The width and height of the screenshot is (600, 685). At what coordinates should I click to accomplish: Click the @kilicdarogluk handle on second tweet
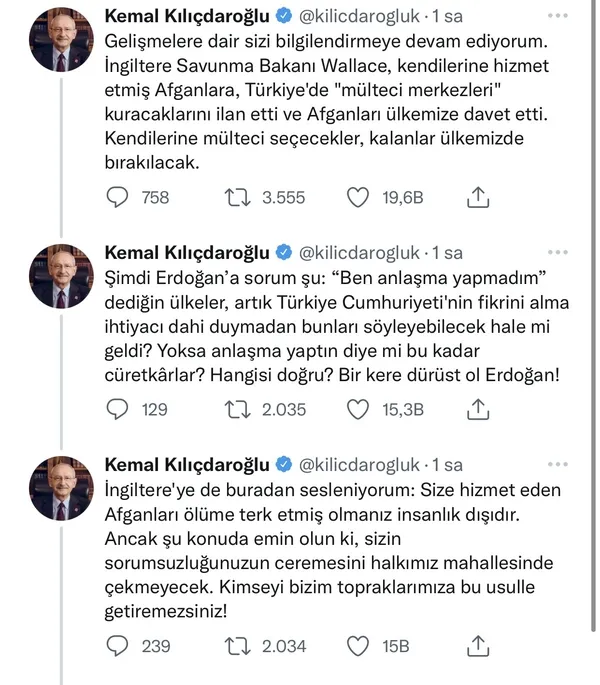click(x=359, y=252)
